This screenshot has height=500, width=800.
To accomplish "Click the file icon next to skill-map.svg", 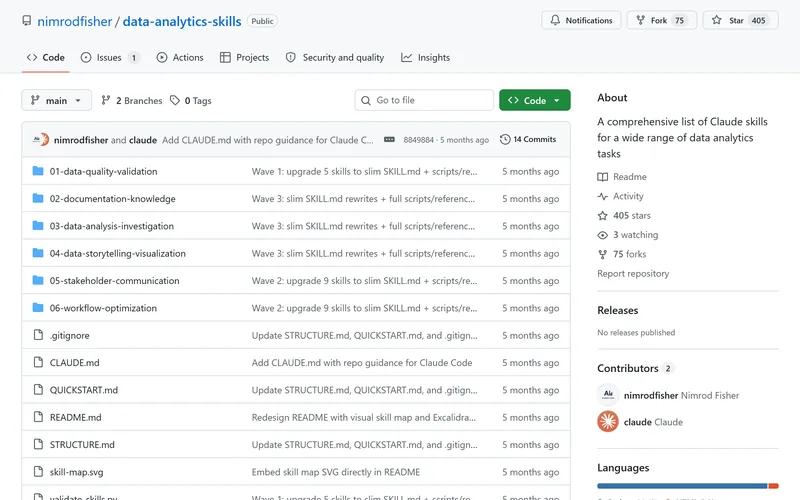I will pyautogui.click(x=38, y=471).
